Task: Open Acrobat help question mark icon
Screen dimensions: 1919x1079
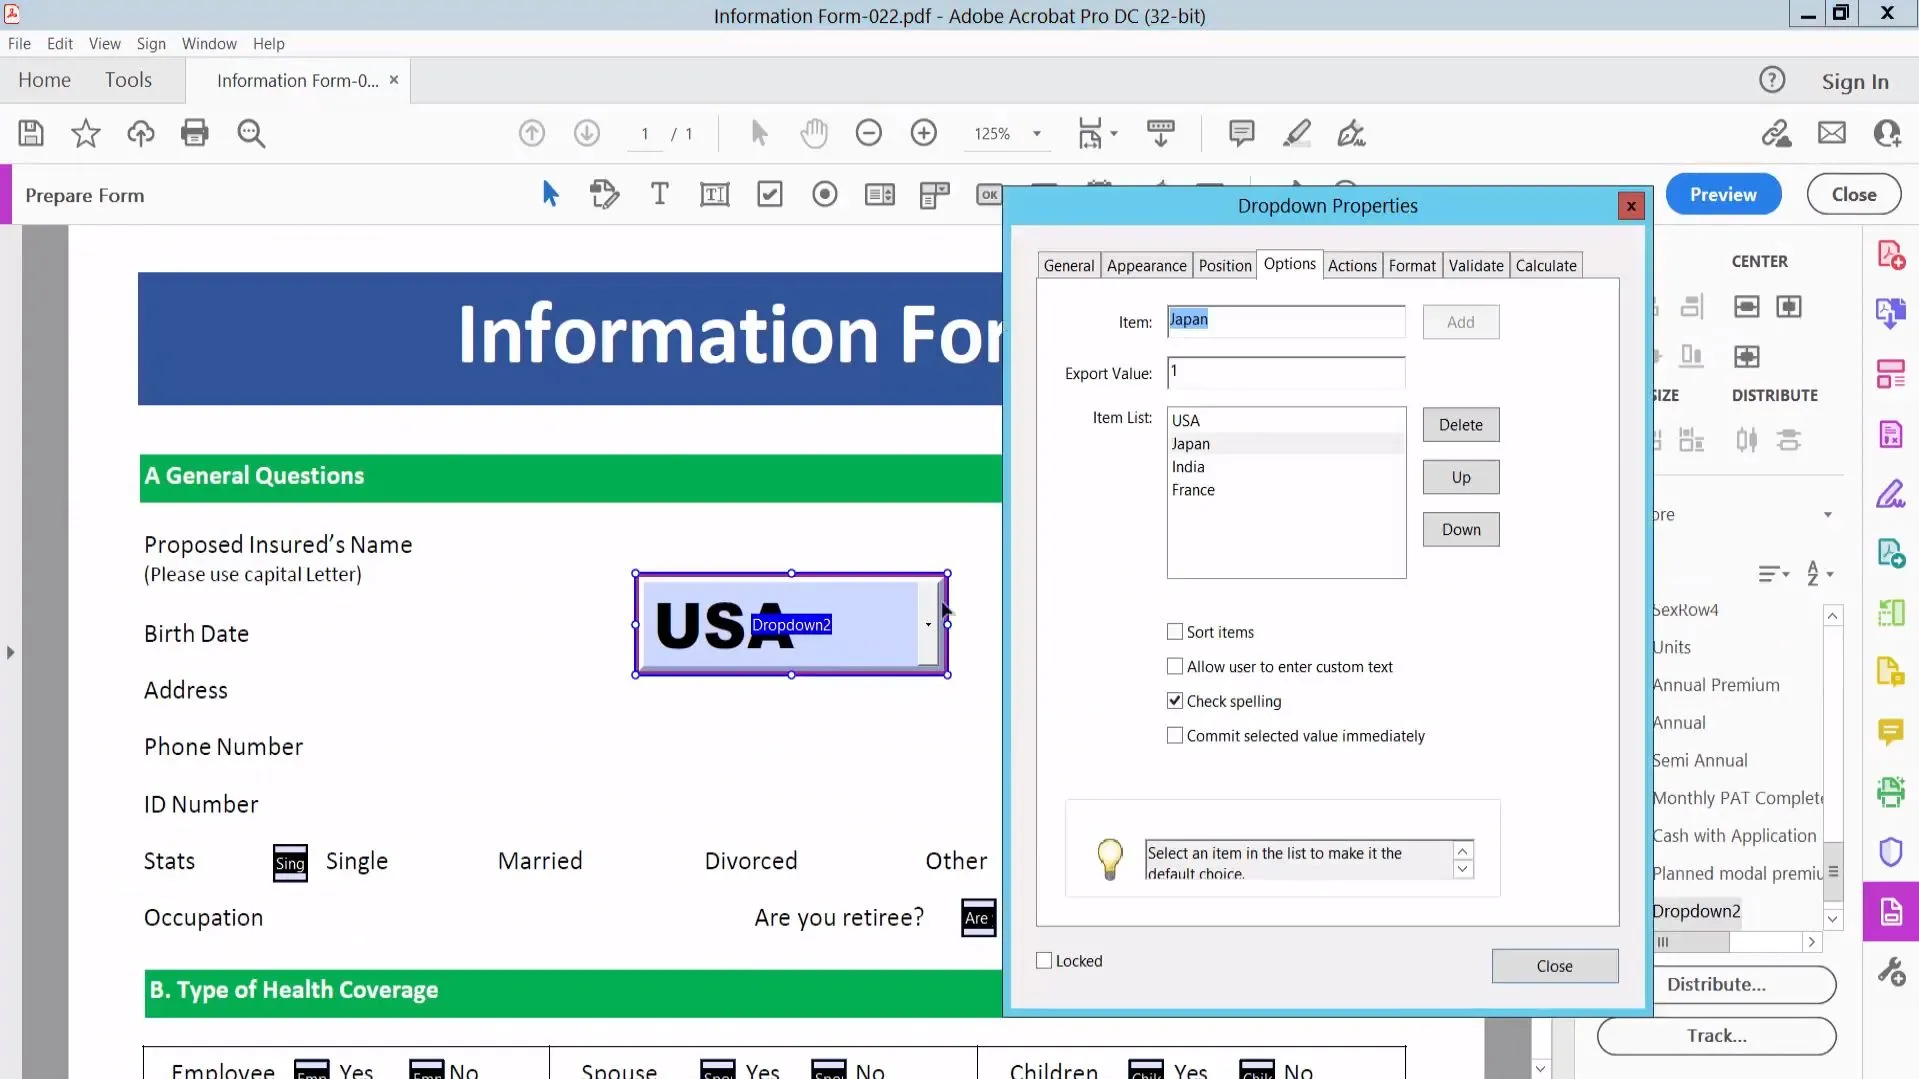Action: click(1772, 80)
